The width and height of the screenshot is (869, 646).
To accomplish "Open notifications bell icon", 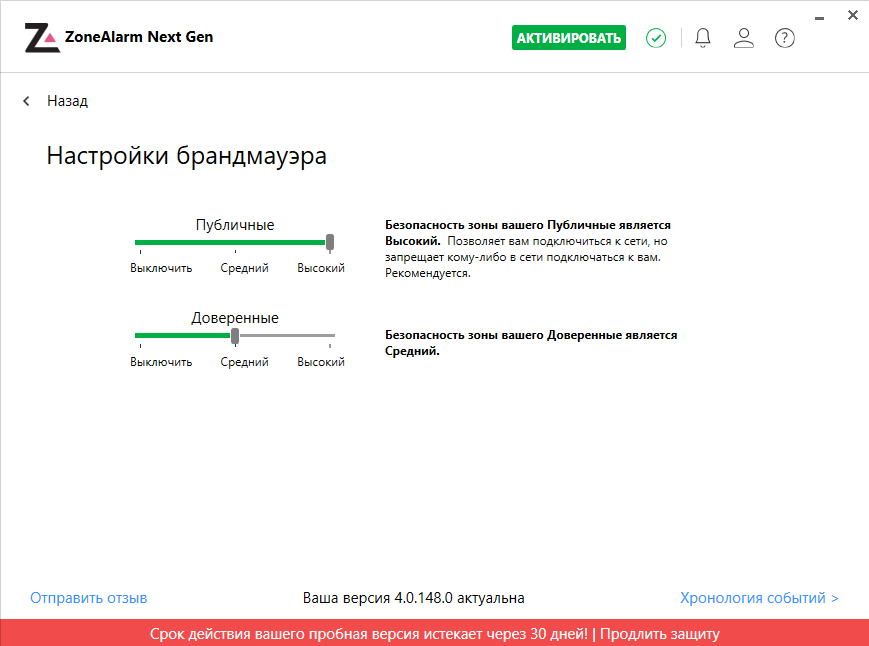I will point(703,38).
